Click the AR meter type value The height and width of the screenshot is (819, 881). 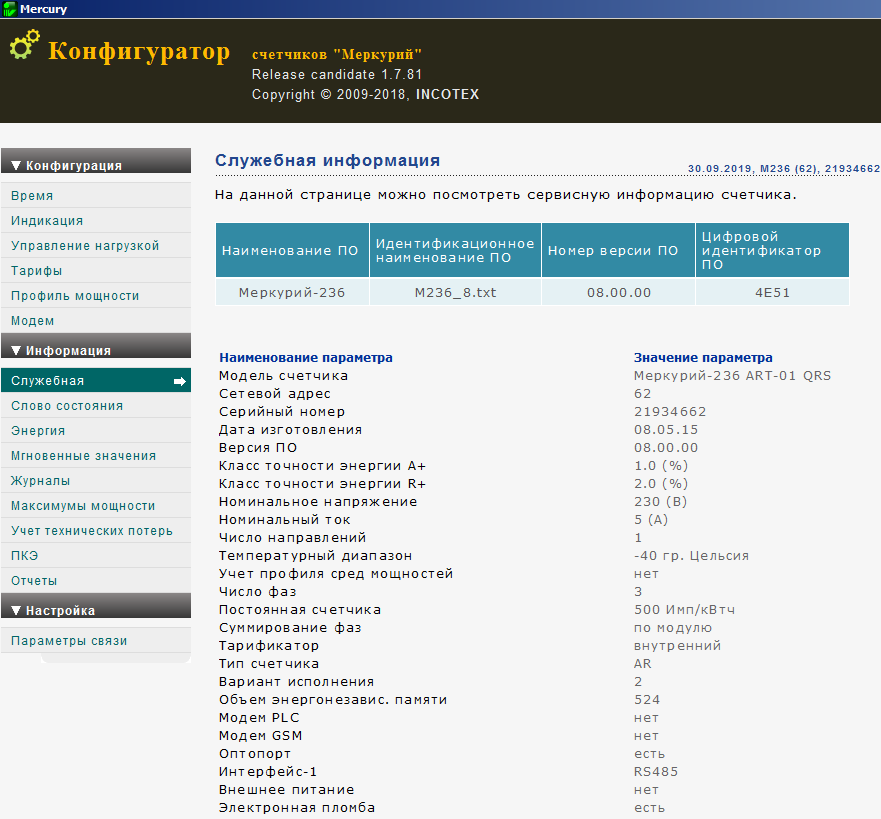[643, 663]
